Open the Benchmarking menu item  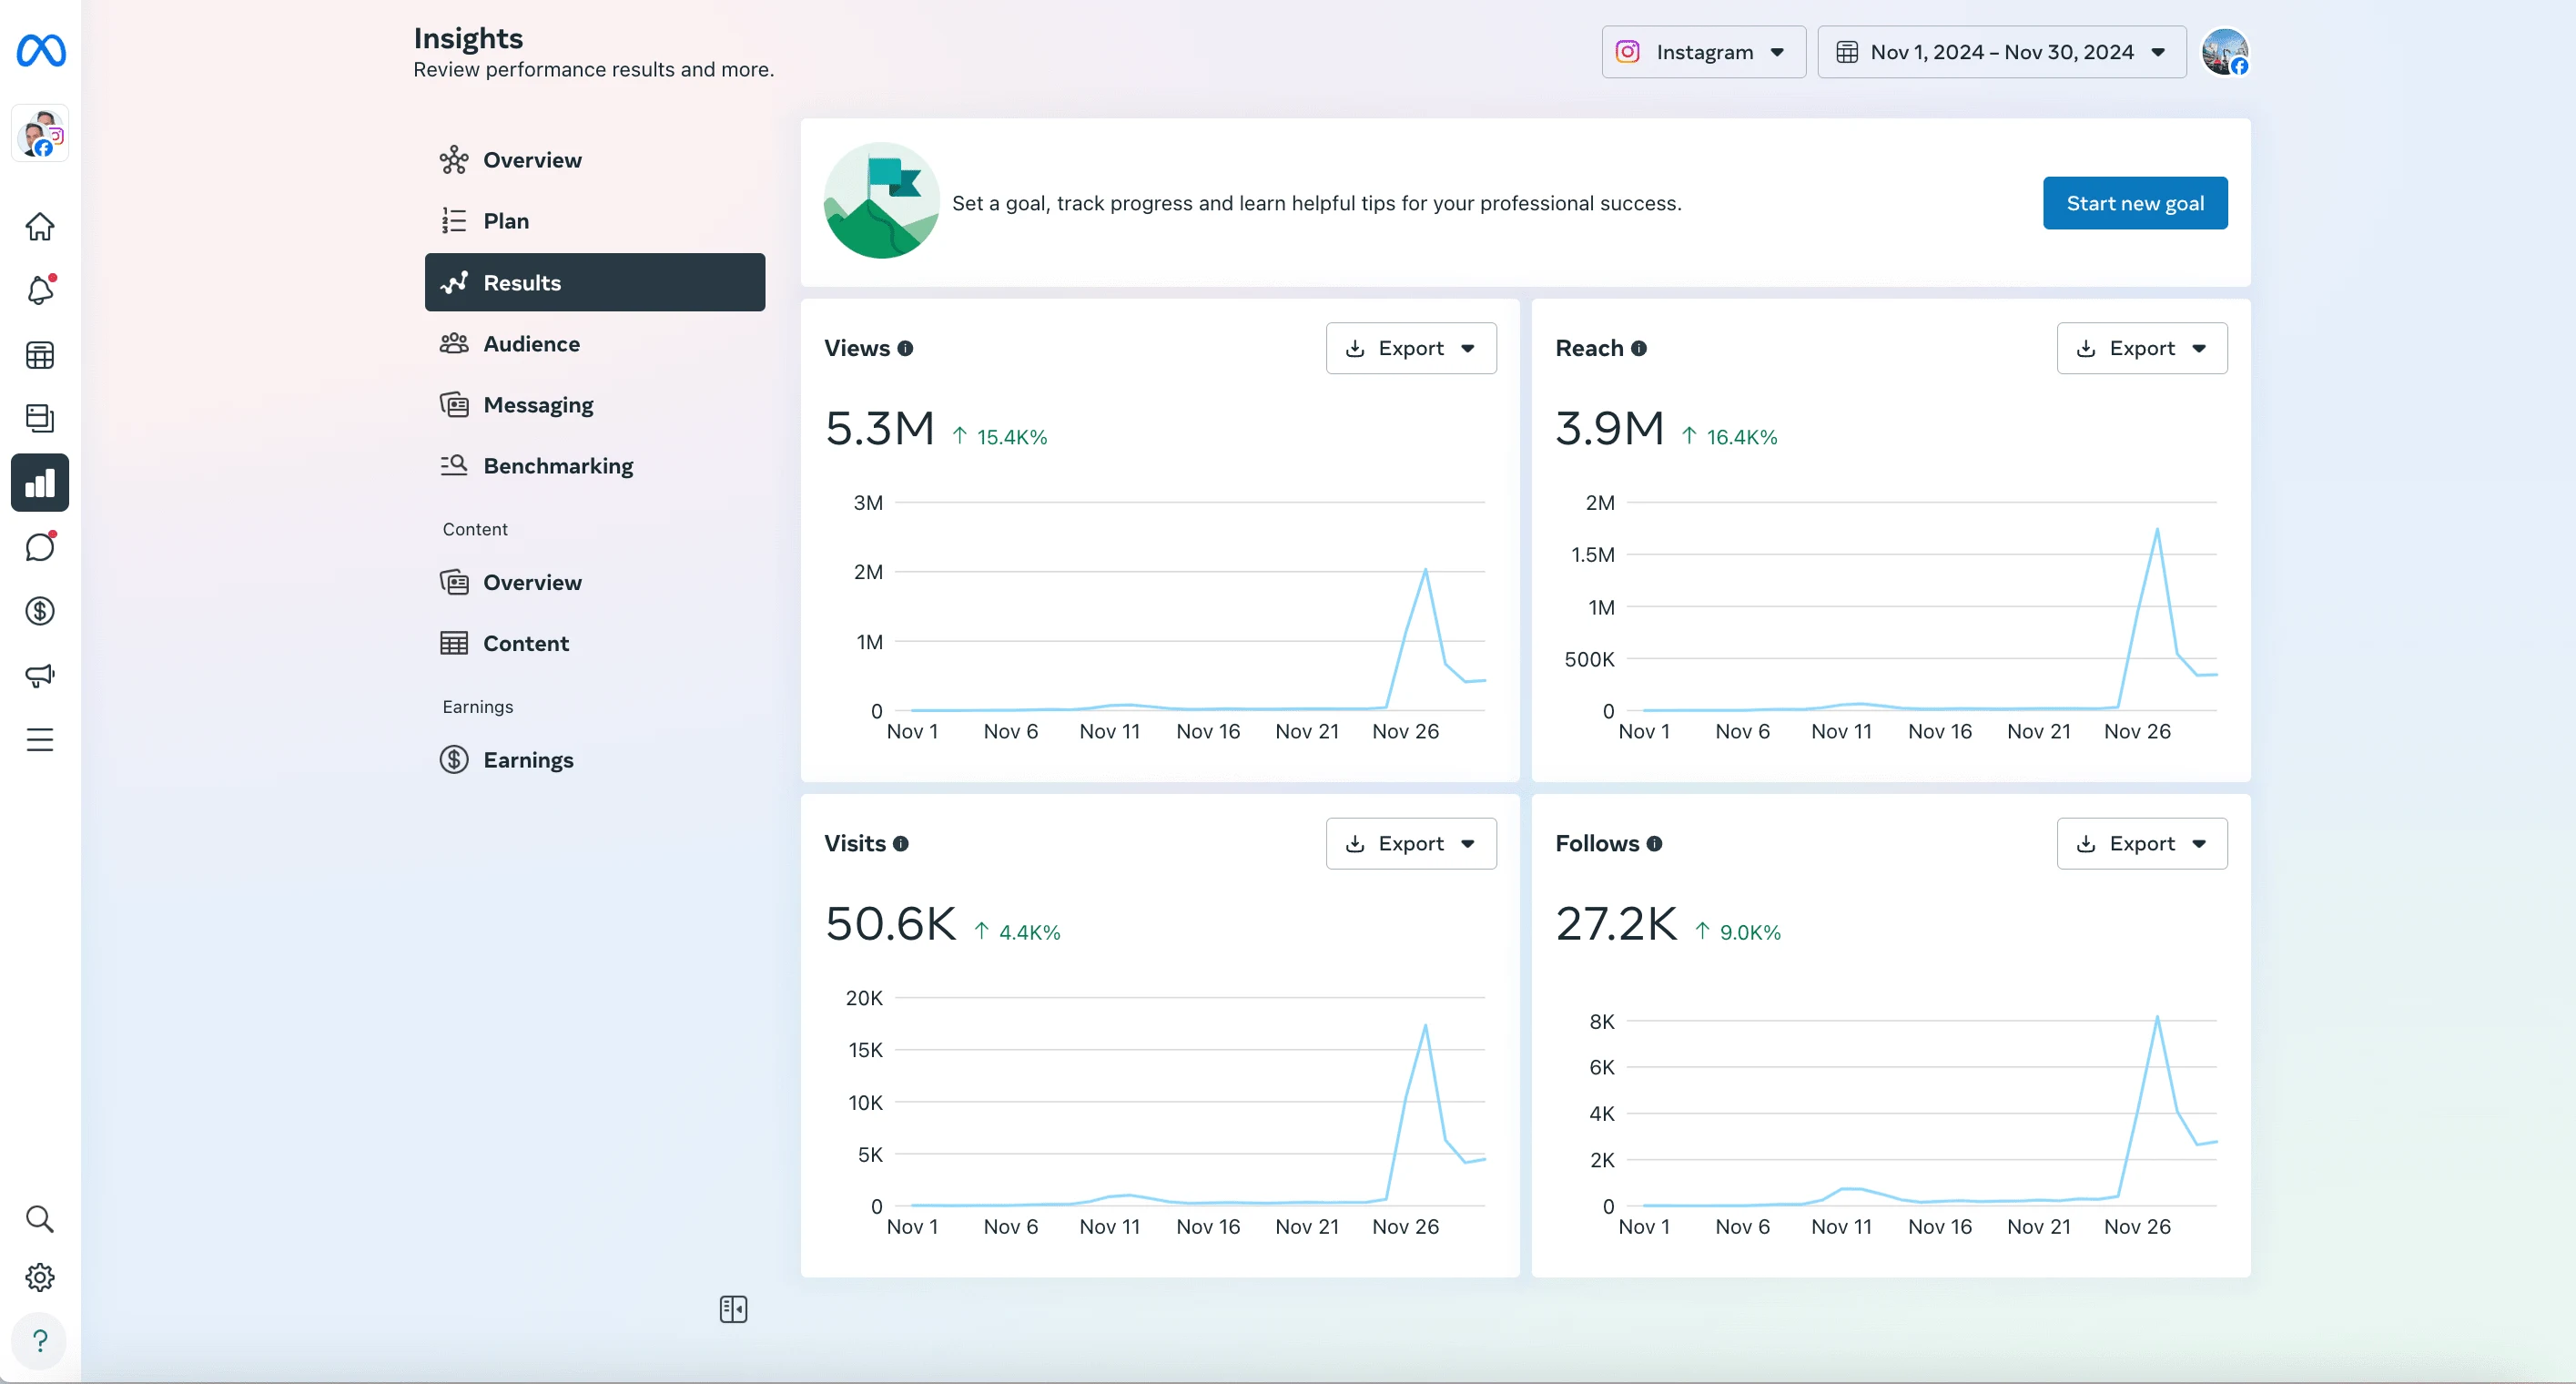click(595, 466)
